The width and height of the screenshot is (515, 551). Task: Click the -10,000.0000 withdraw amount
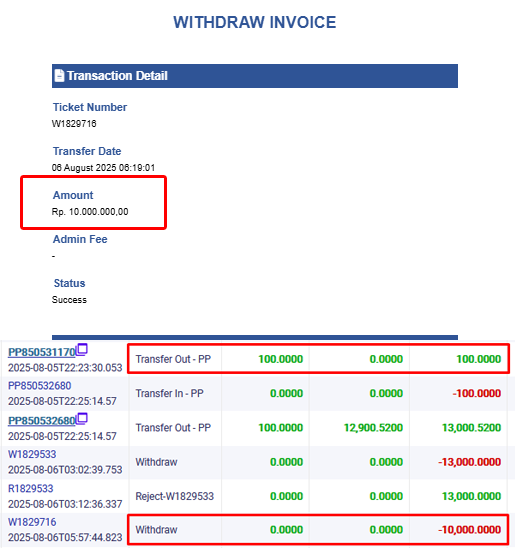(x=469, y=530)
